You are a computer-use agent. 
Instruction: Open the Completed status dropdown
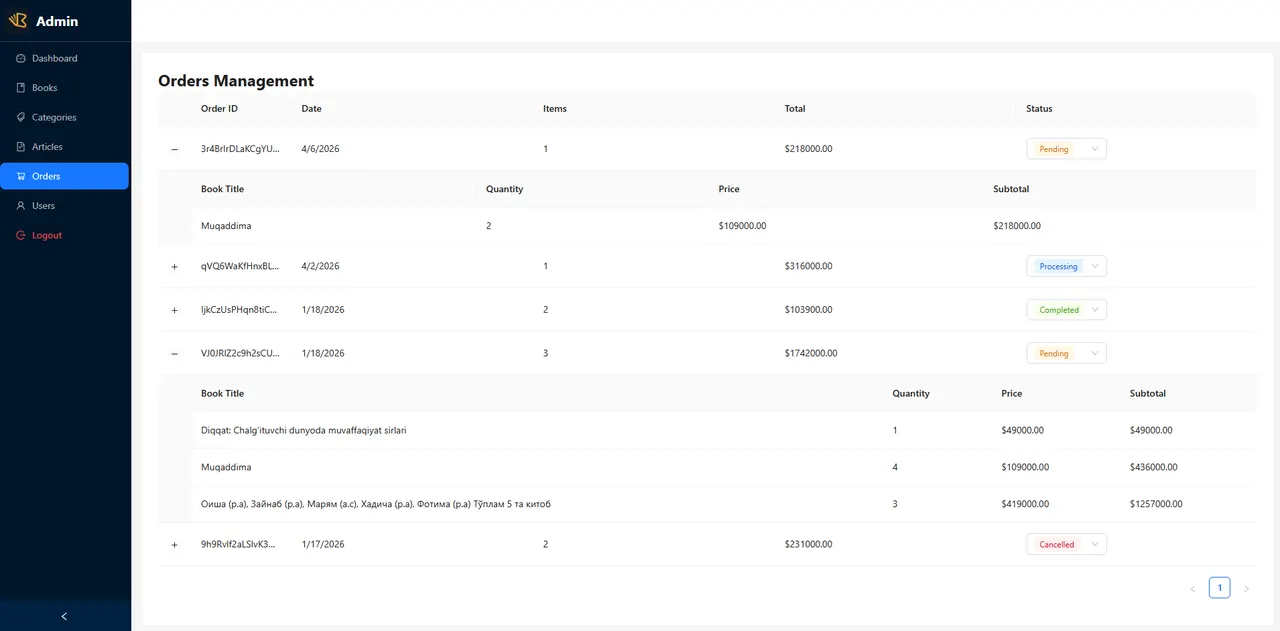[1066, 310]
